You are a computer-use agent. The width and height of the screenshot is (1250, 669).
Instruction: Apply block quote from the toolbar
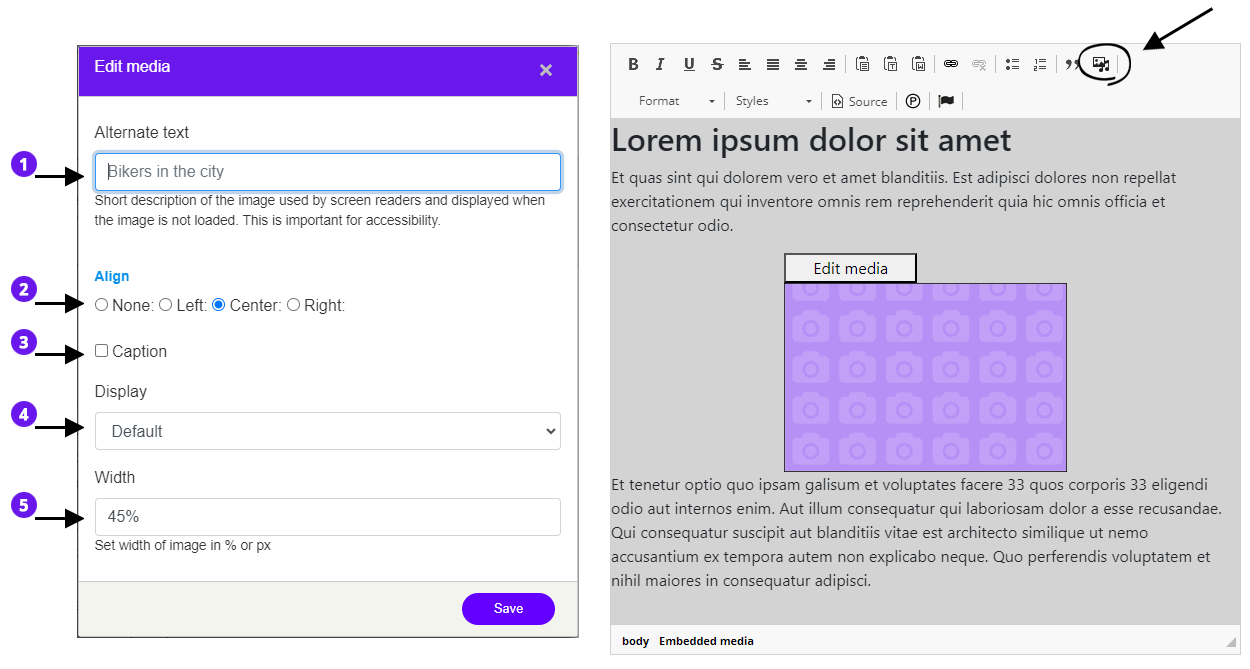pyautogui.click(x=1072, y=64)
